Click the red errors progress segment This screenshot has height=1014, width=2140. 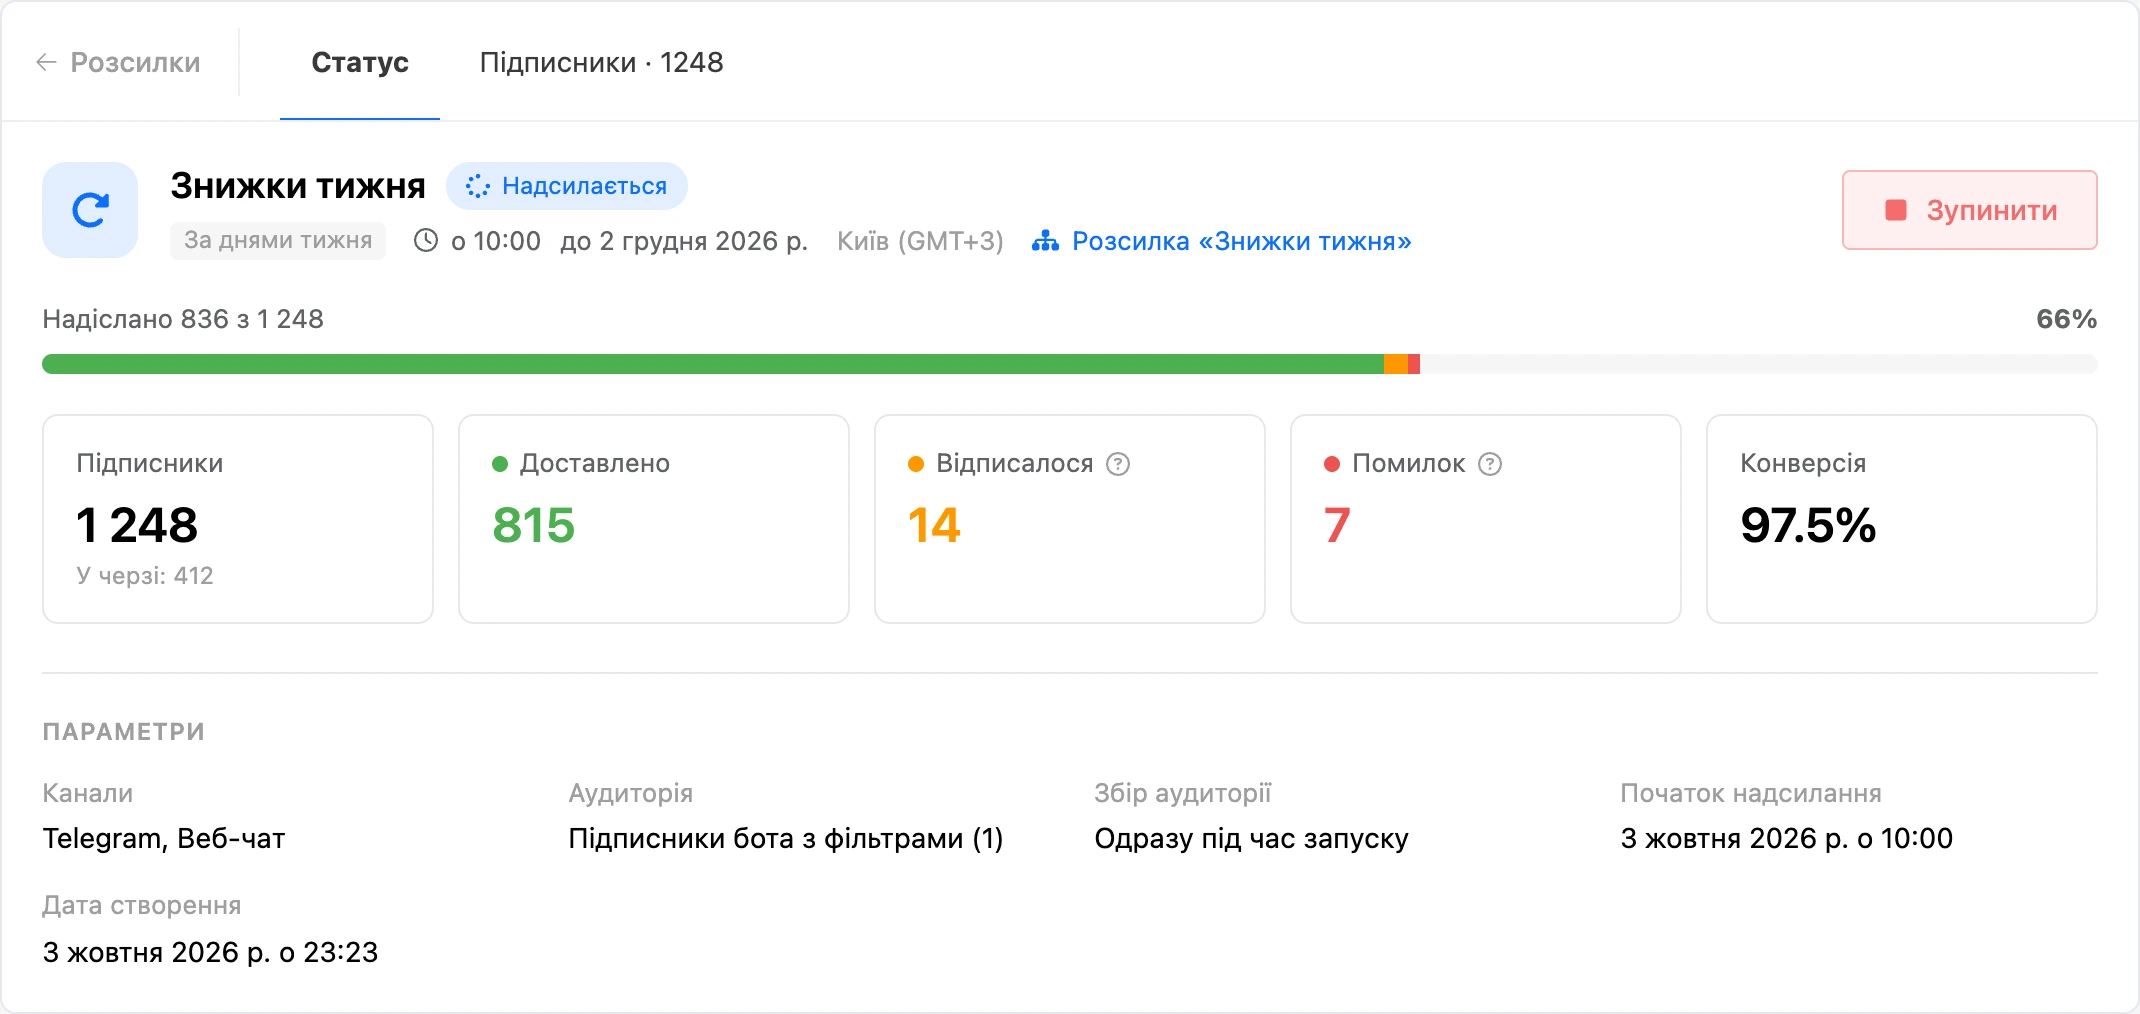(1414, 364)
